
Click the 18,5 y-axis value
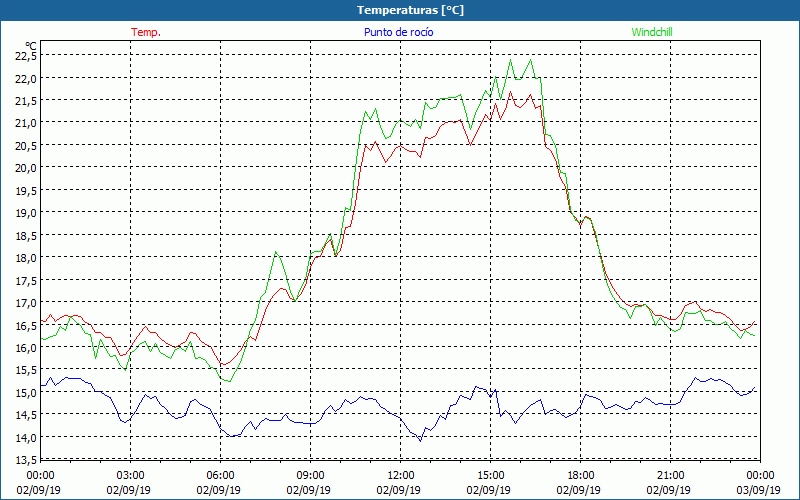[27, 235]
